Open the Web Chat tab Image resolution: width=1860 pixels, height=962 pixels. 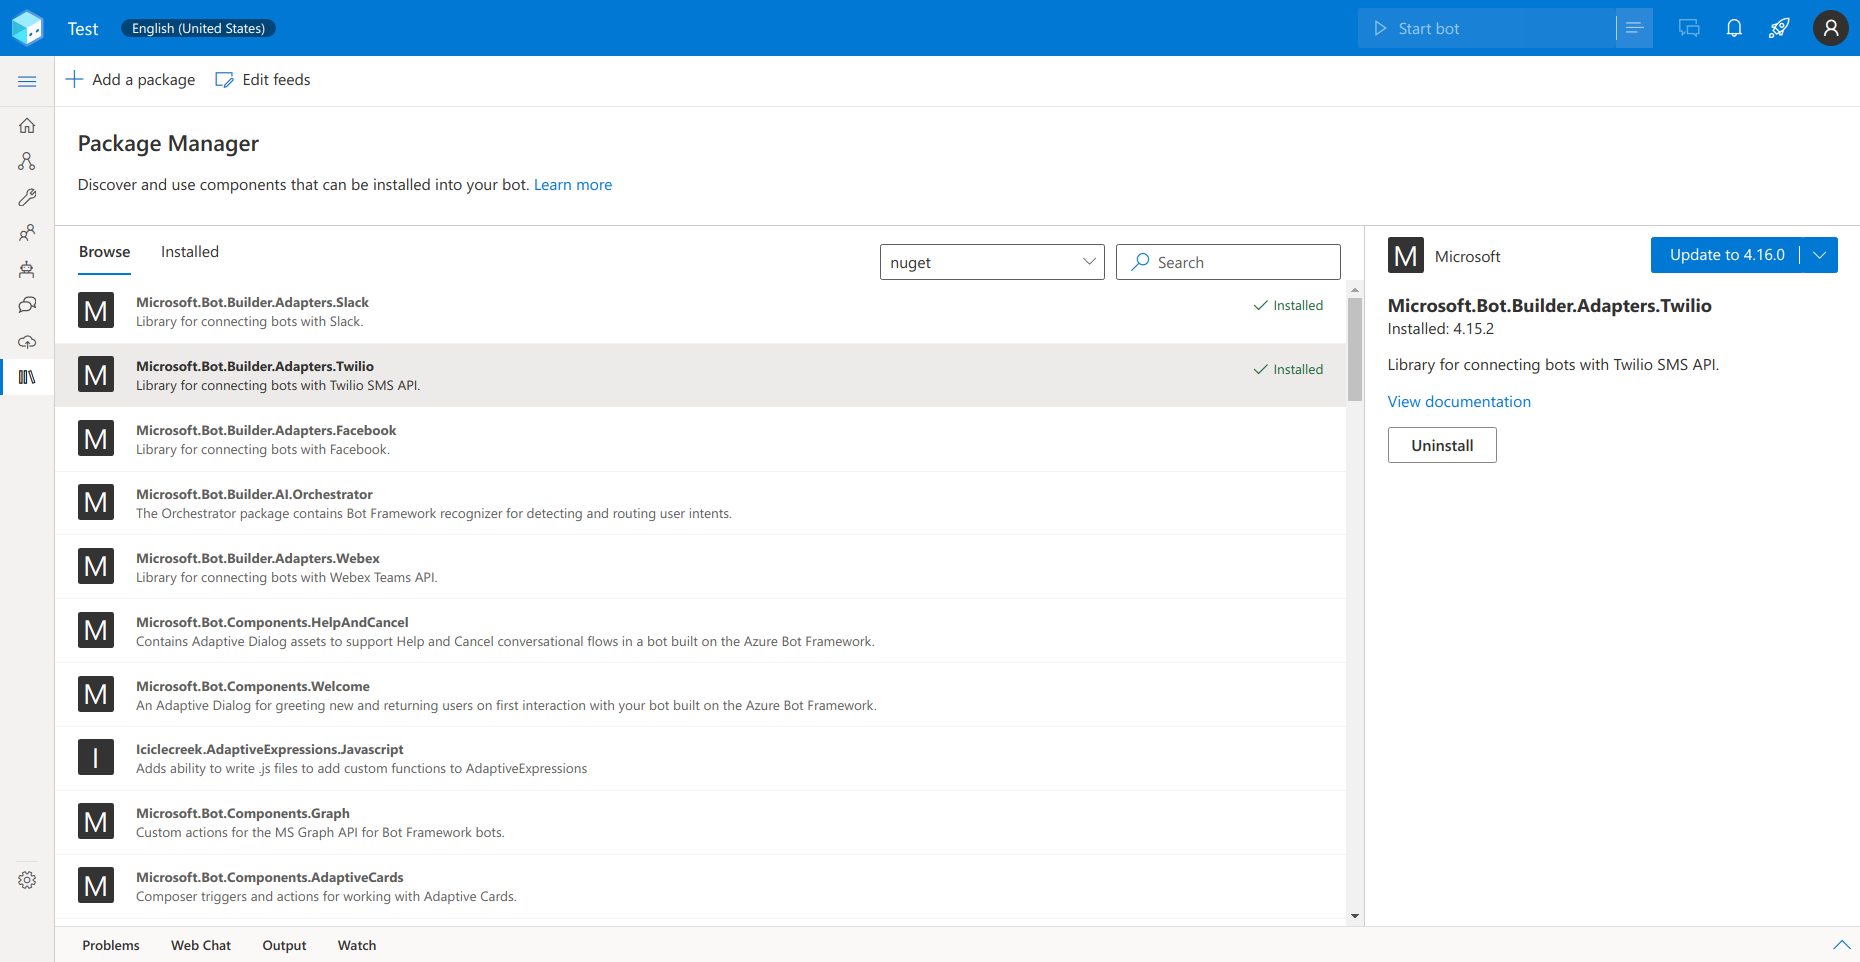pos(201,945)
